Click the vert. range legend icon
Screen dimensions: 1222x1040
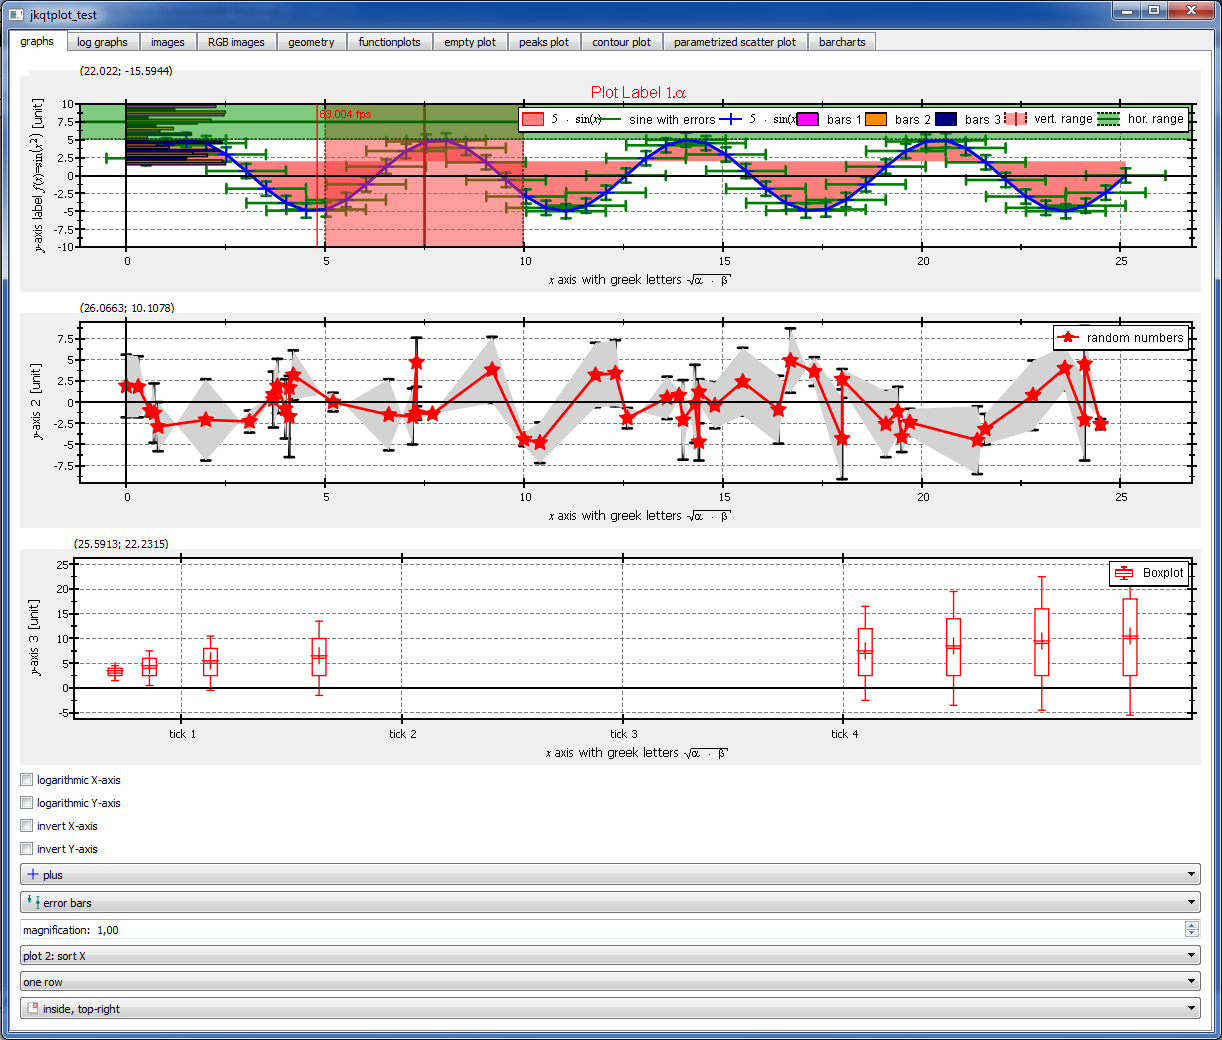[x=1016, y=119]
